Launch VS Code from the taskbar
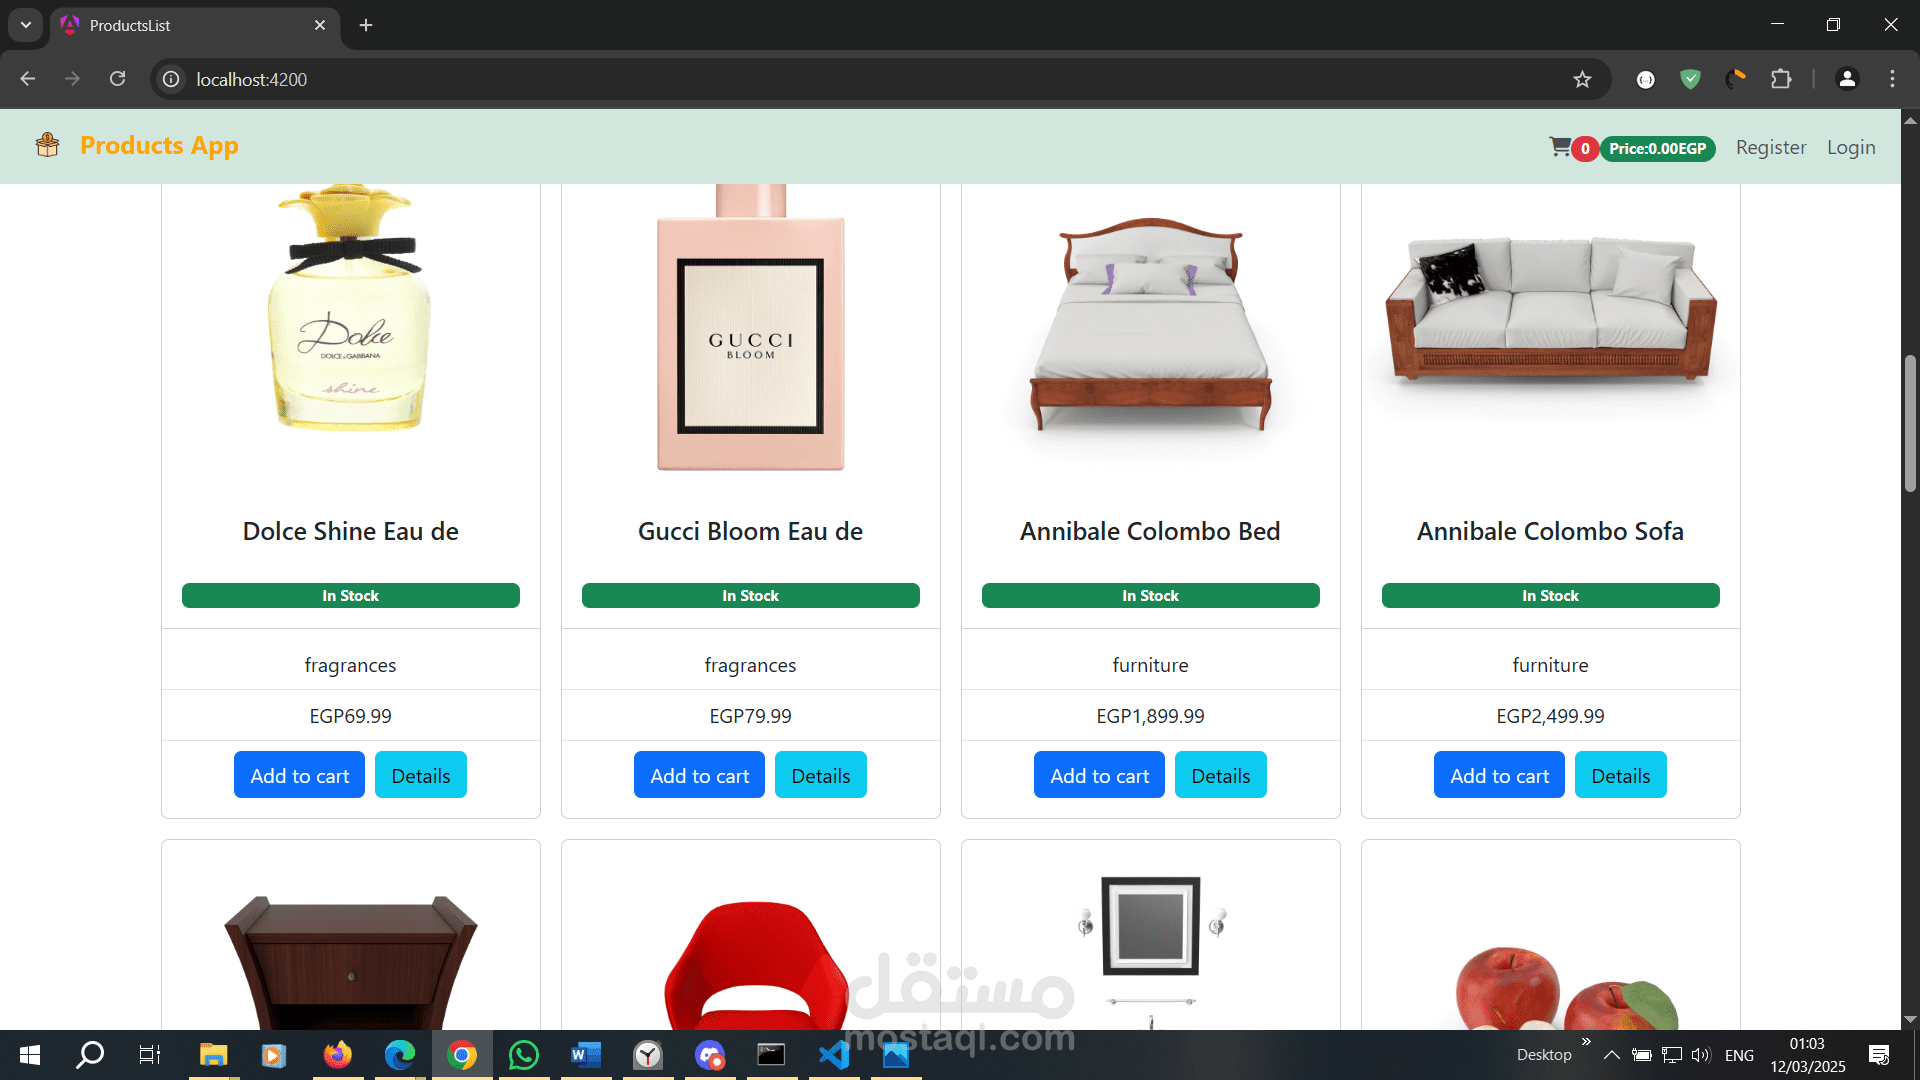This screenshot has width=1920, height=1080. tap(834, 1054)
